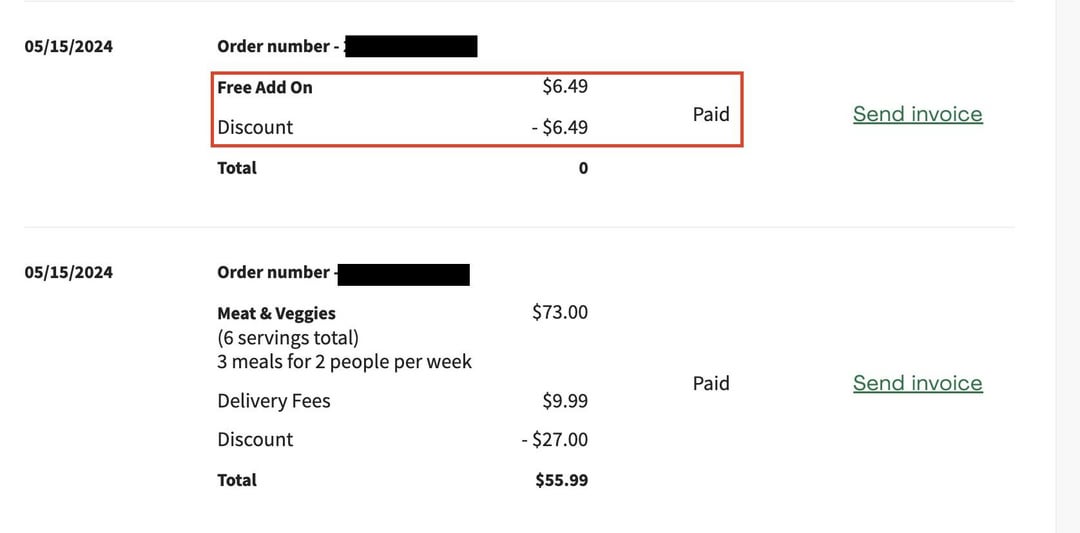Click the Delivery Fees label
This screenshot has width=1080, height=533.
point(273,401)
